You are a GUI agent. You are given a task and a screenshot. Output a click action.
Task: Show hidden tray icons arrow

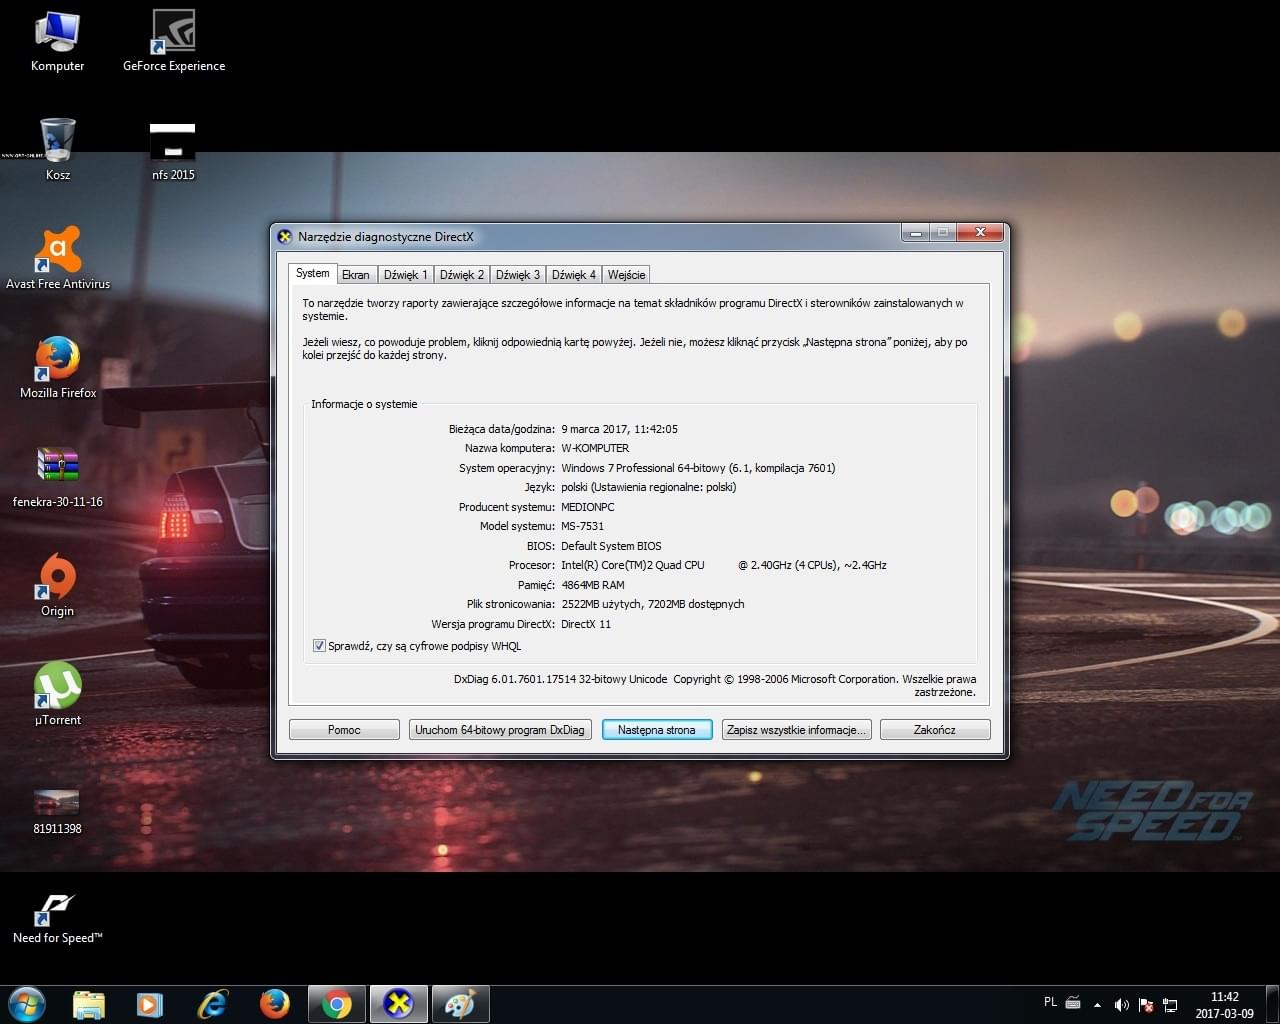tap(1098, 1004)
